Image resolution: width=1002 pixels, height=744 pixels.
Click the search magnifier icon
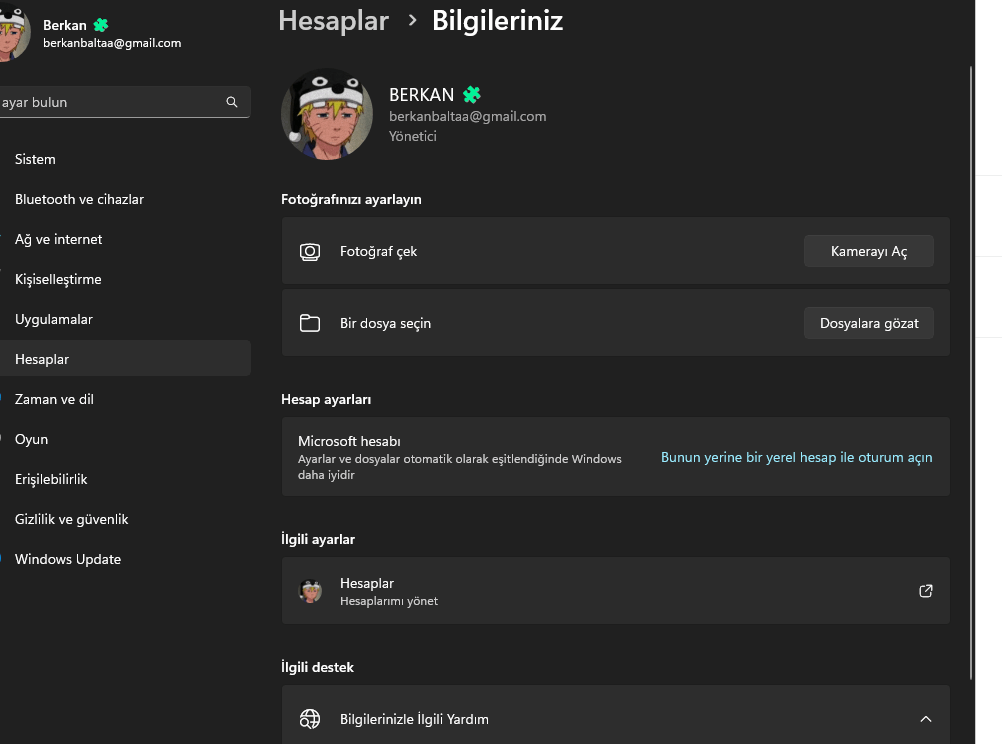pos(231,102)
